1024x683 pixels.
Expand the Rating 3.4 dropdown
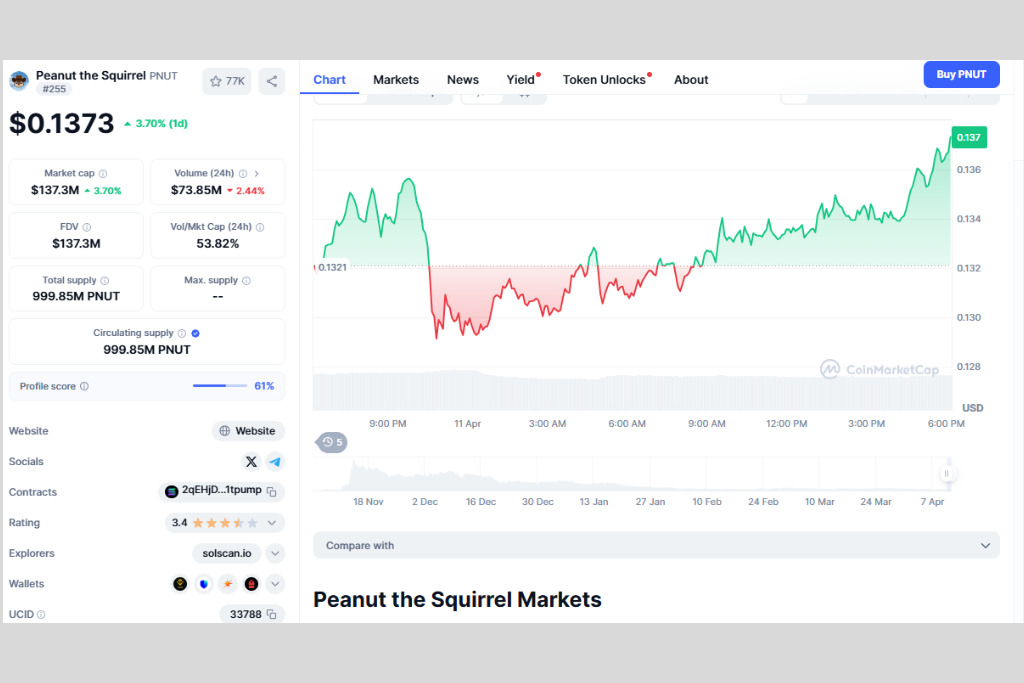(x=272, y=522)
